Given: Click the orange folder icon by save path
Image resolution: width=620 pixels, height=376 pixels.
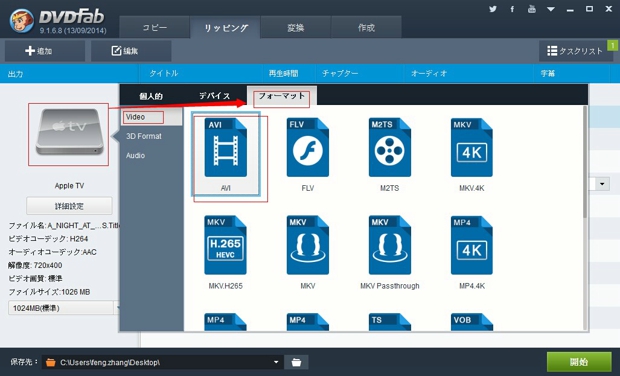Looking at the screenshot, I should tap(51, 362).
